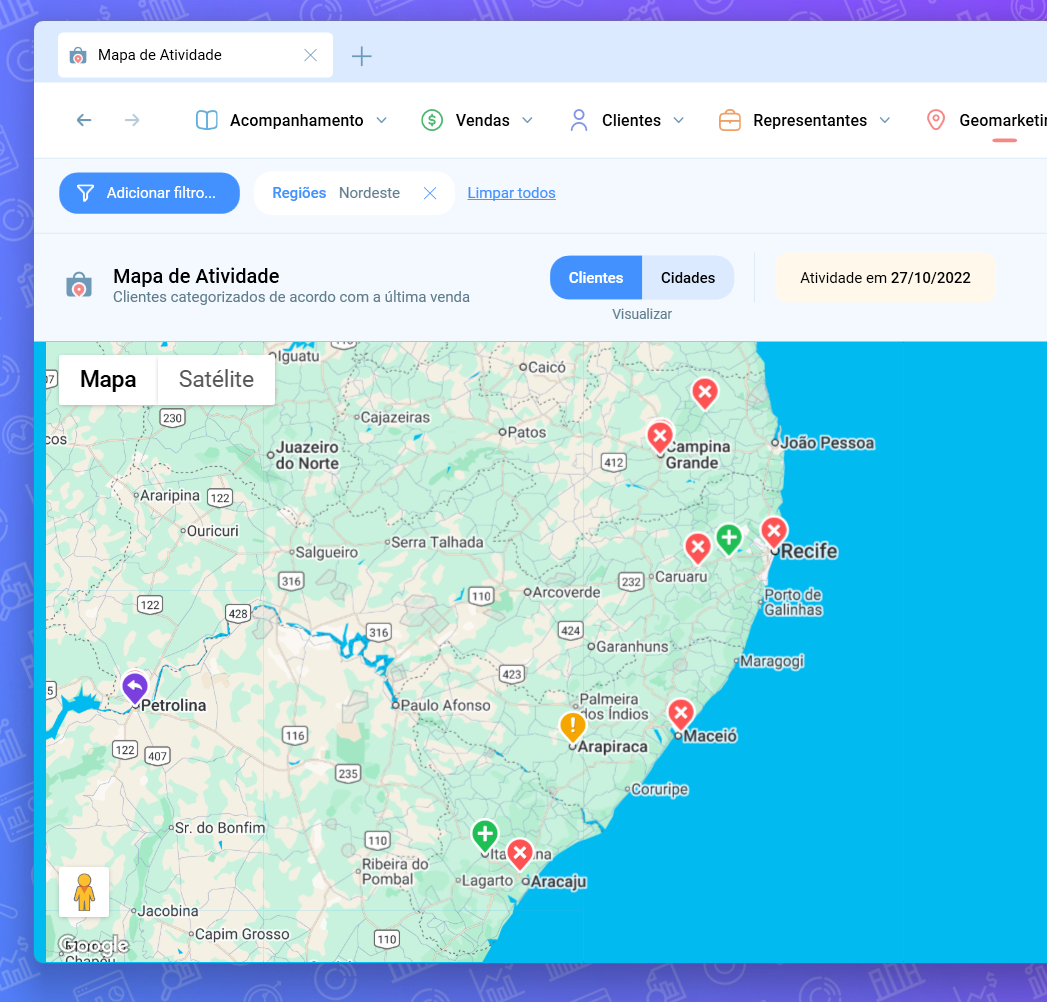The image size is (1047, 1002).
Task: Expand the Representantes dropdown chevron
Action: pos(885,121)
